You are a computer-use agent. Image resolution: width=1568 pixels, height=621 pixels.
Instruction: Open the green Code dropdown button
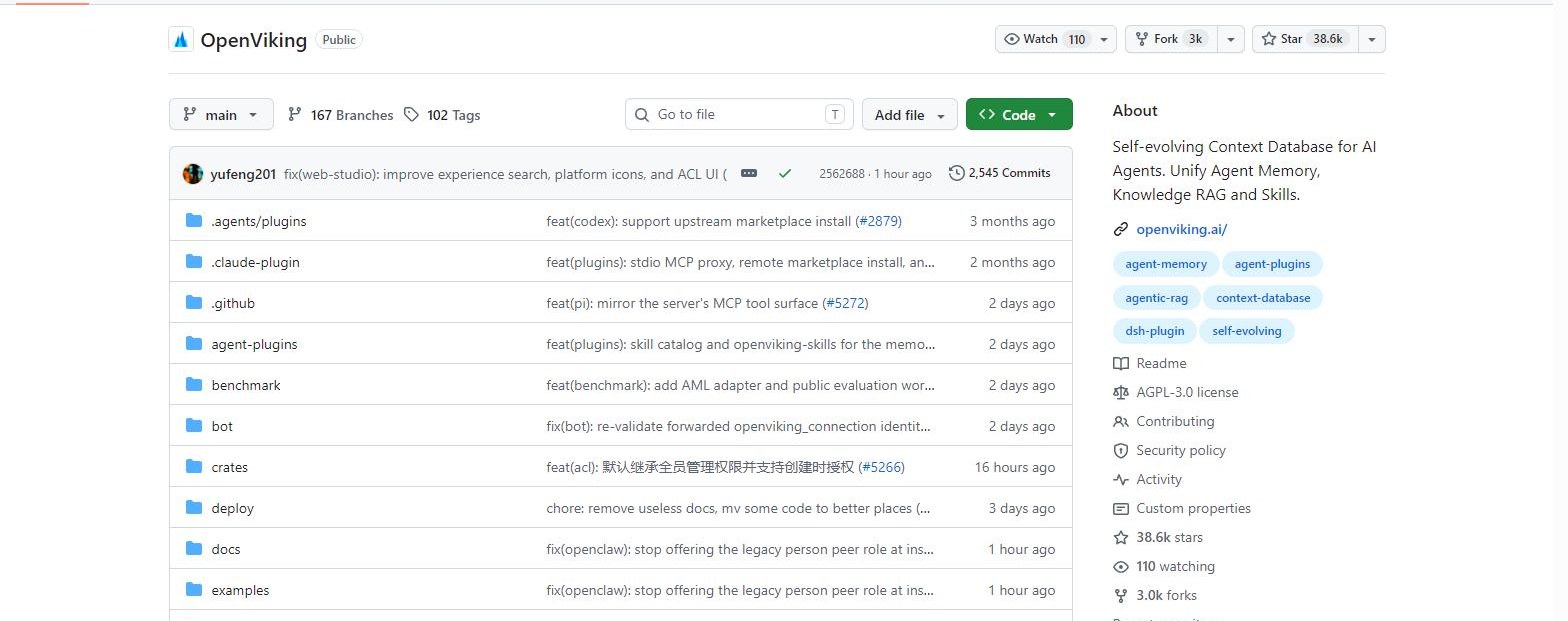coord(1019,115)
